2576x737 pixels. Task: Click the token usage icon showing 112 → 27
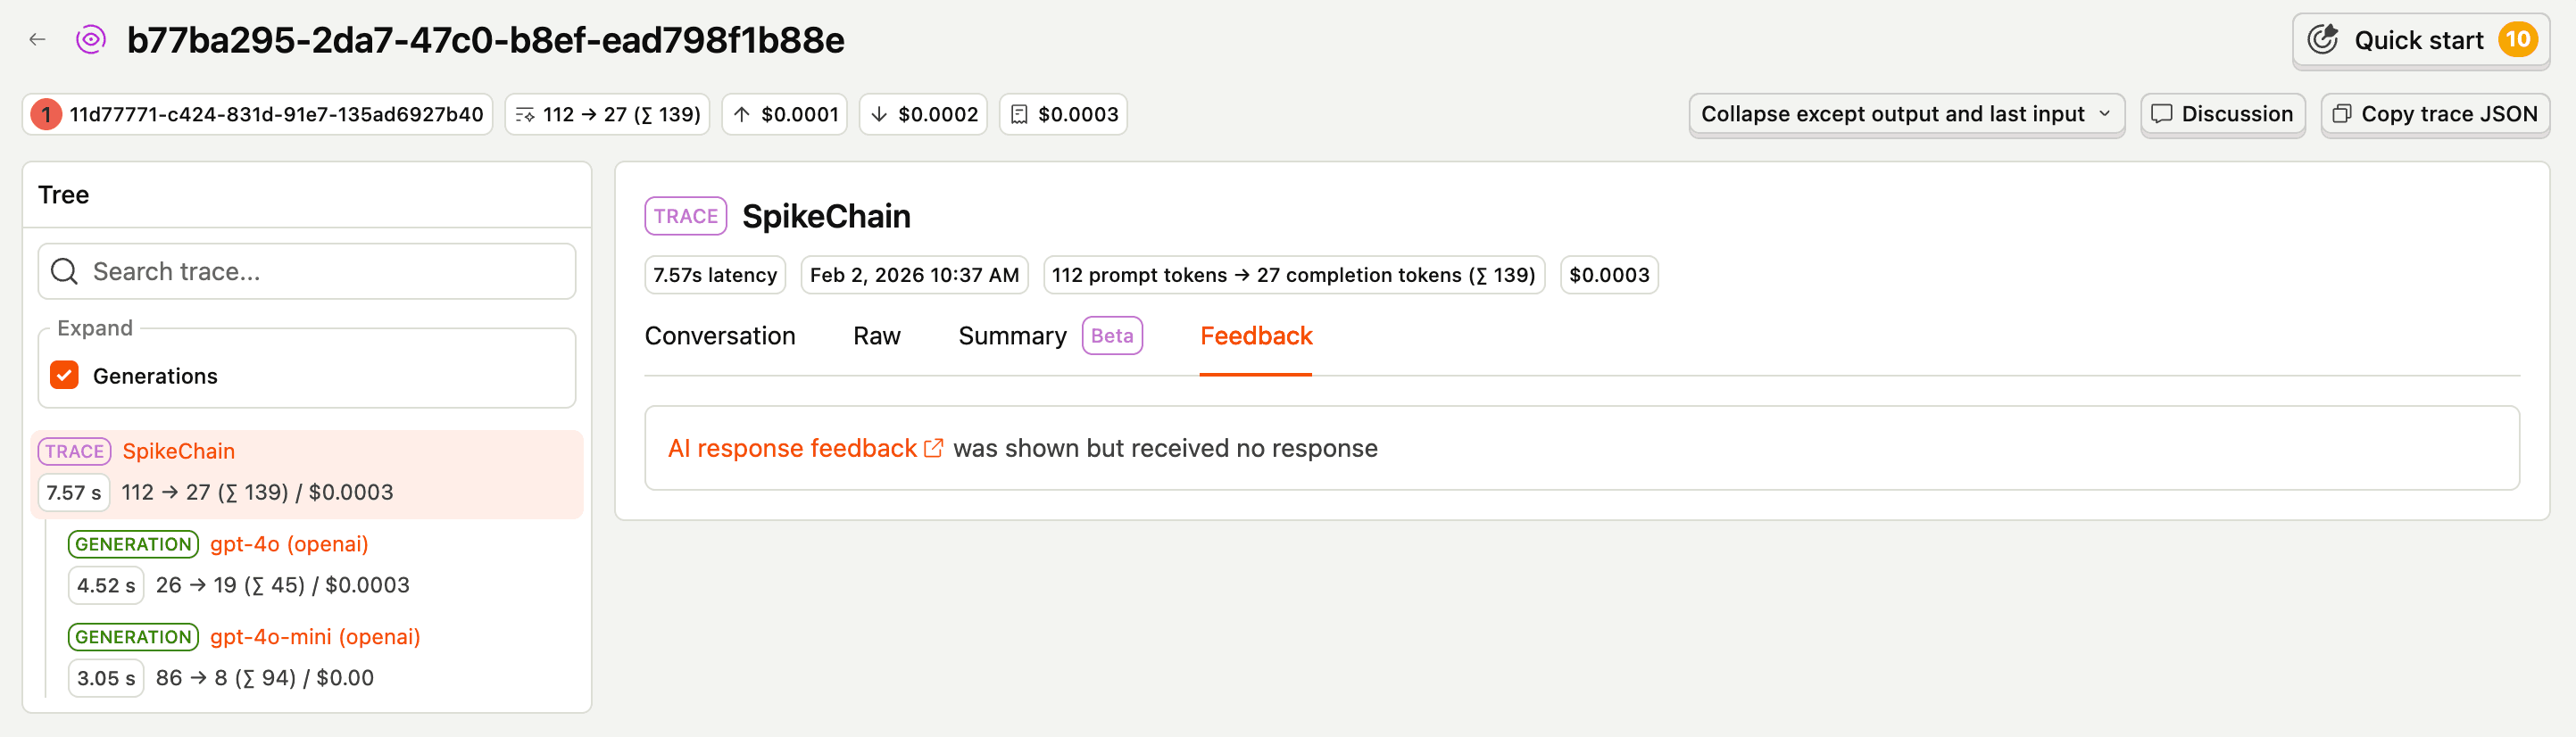(524, 113)
